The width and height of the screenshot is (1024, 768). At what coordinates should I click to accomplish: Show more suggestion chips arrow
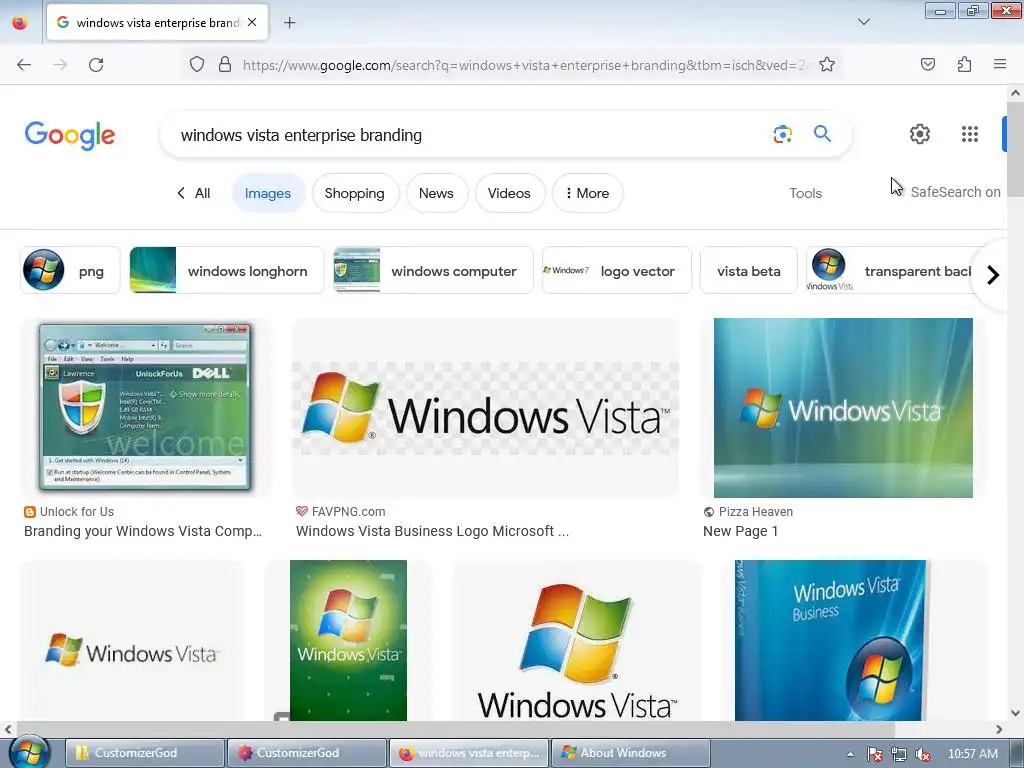point(993,275)
